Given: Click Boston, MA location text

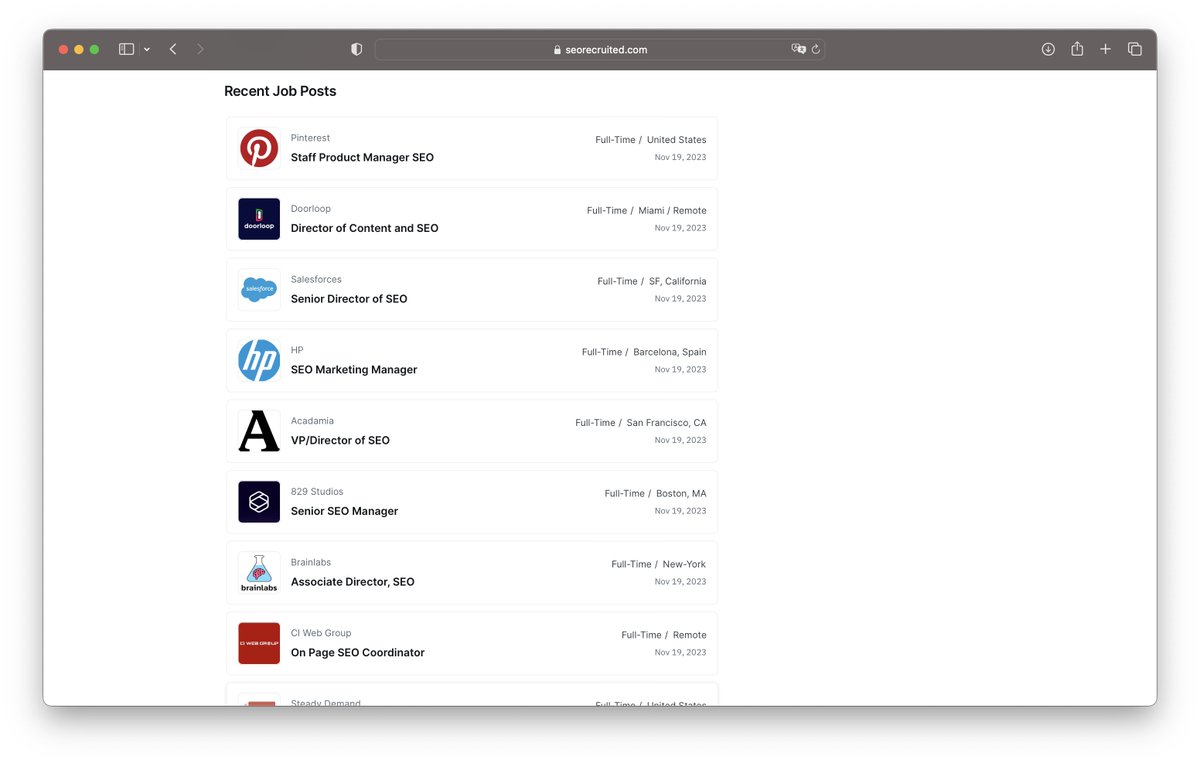Looking at the screenshot, I should coord(681,494).
